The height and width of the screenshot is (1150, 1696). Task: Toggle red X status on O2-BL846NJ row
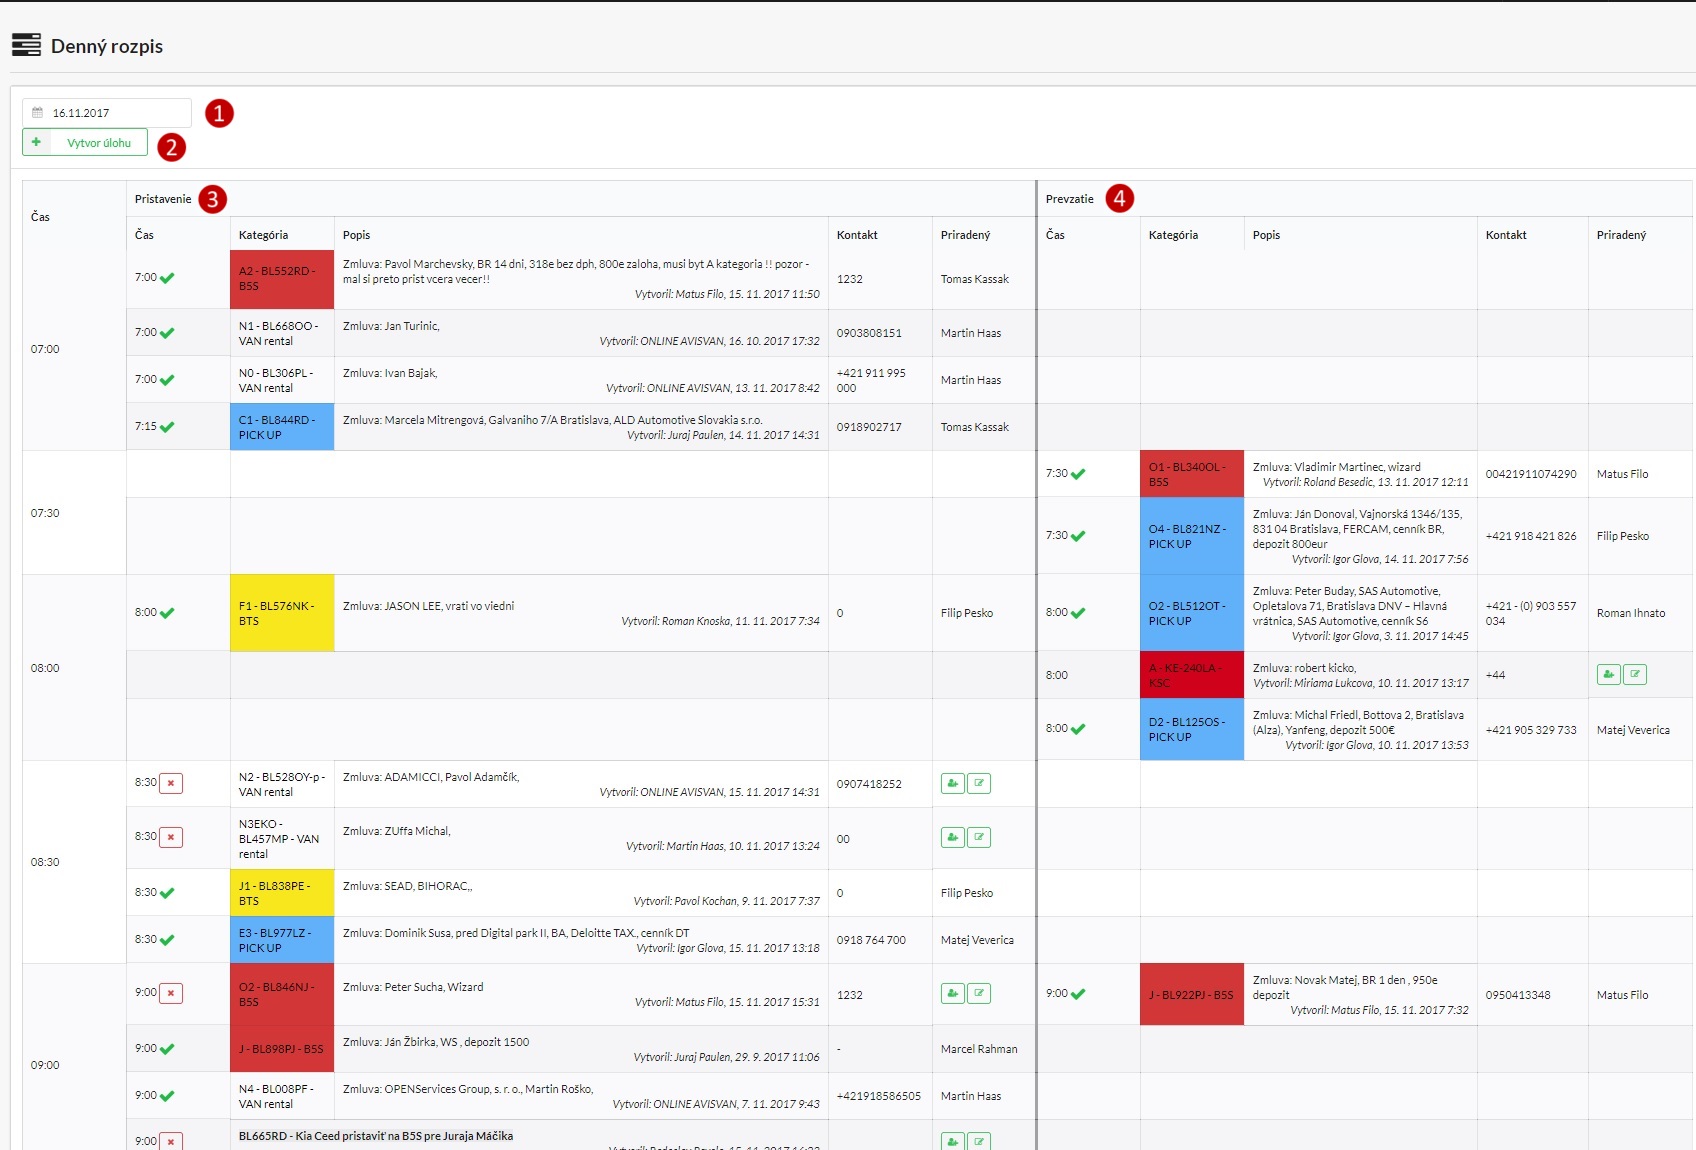(x=171, y=994)
